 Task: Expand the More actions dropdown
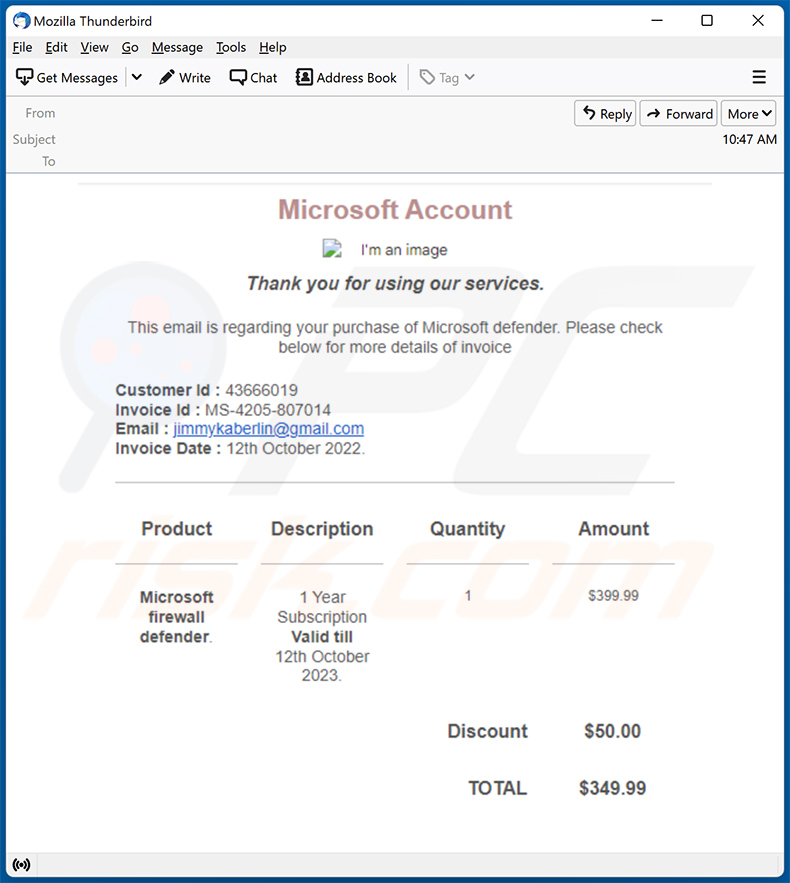click(749, 114)
